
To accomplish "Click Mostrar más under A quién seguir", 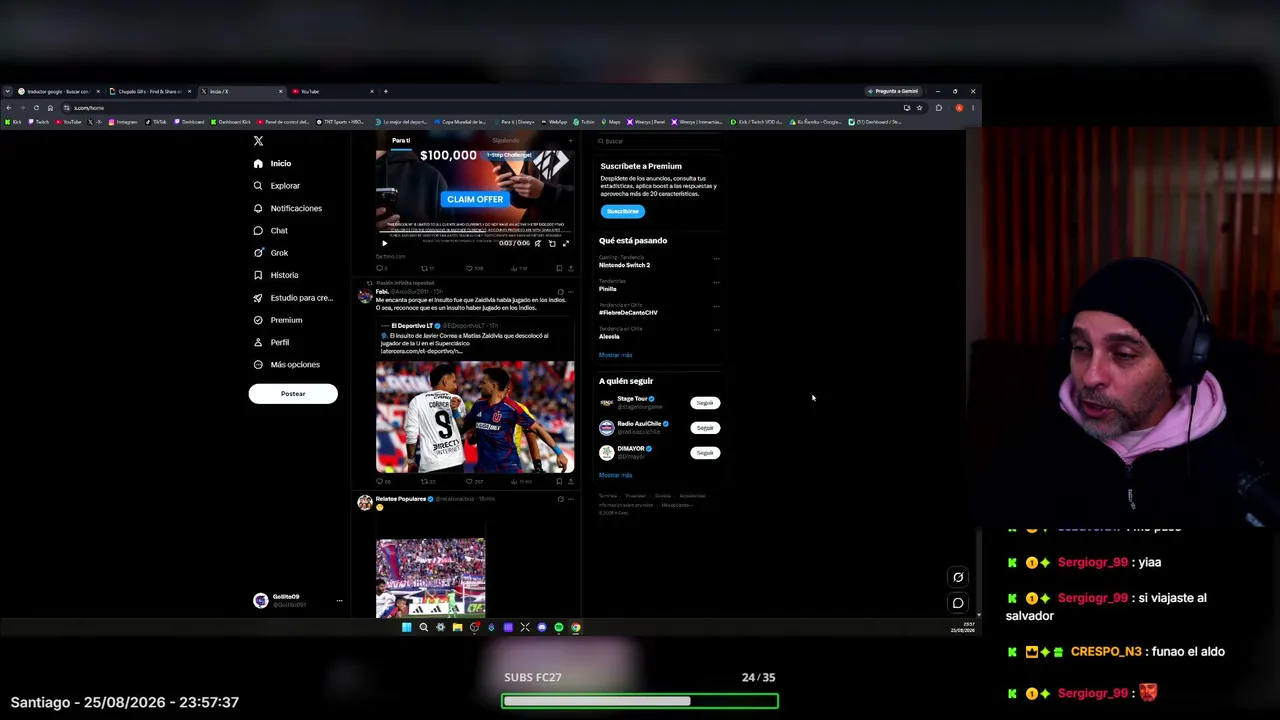I will coord(615,475).
